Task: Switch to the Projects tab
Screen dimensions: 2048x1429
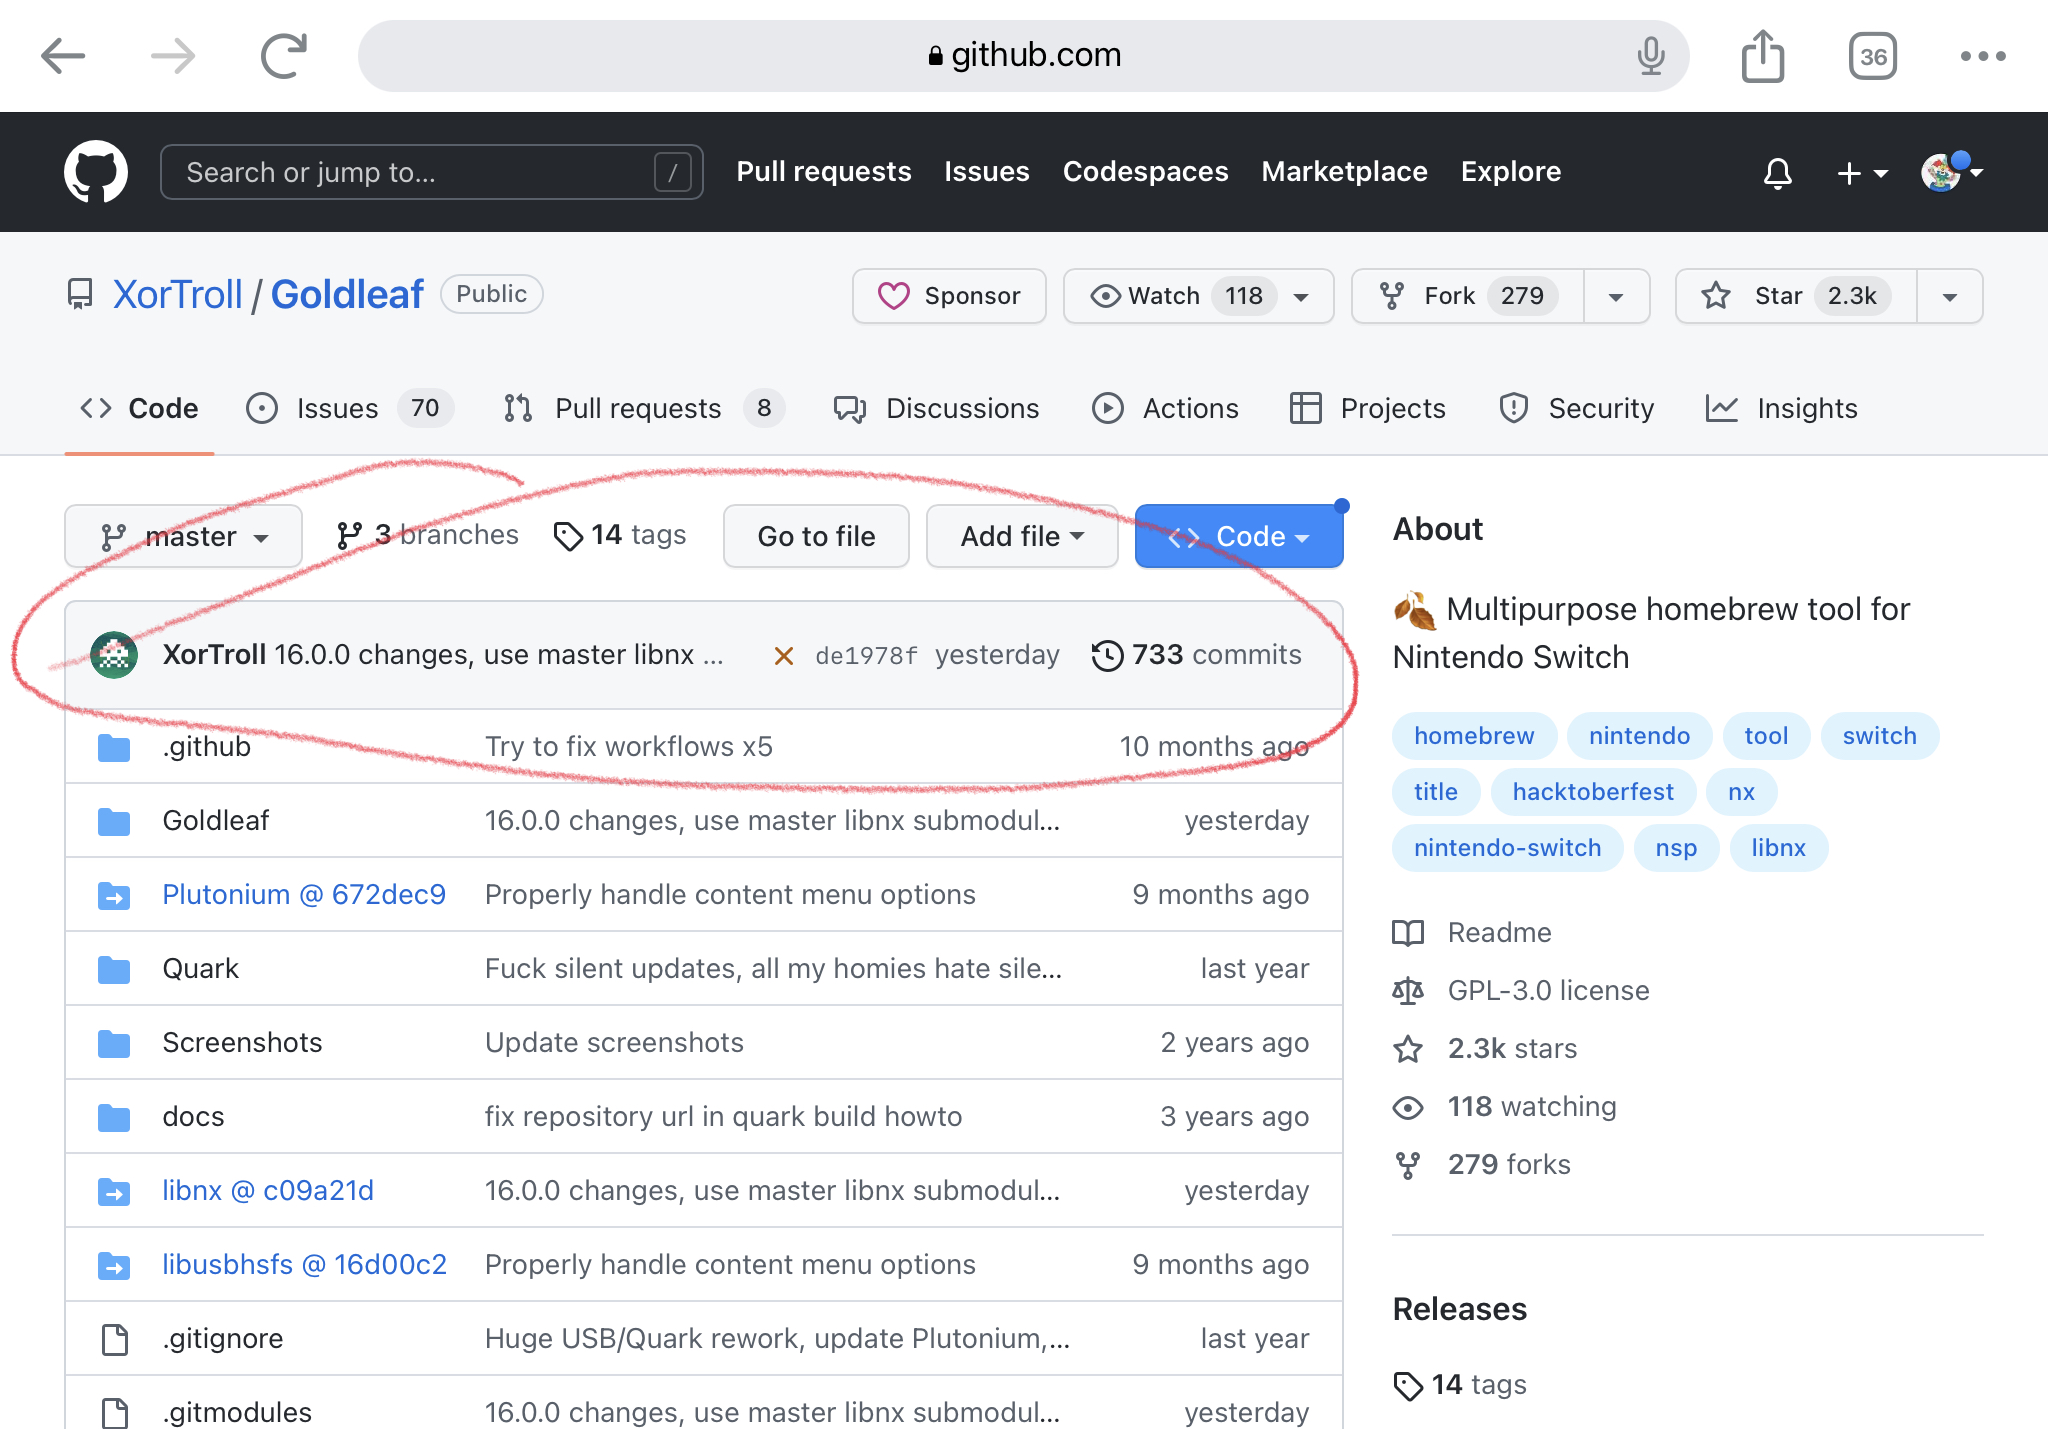Action: (1368, 408)
